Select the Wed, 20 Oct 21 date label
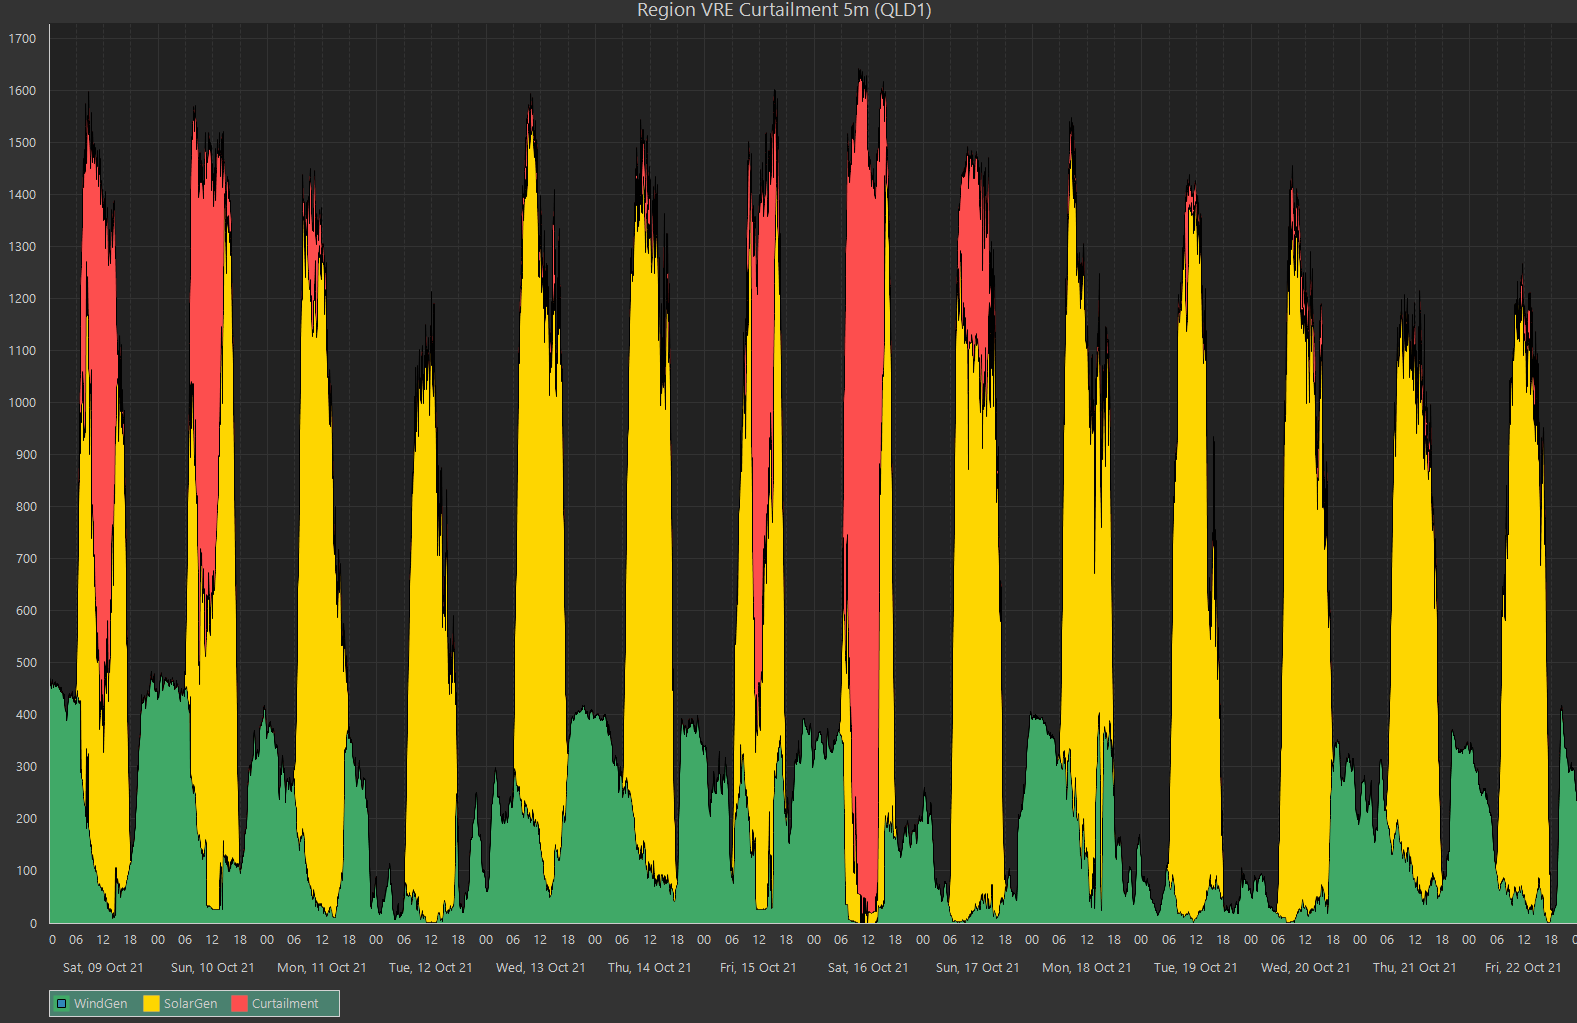The width and height of the screenshot is (1577, 1023). [x=1305, y=967]
